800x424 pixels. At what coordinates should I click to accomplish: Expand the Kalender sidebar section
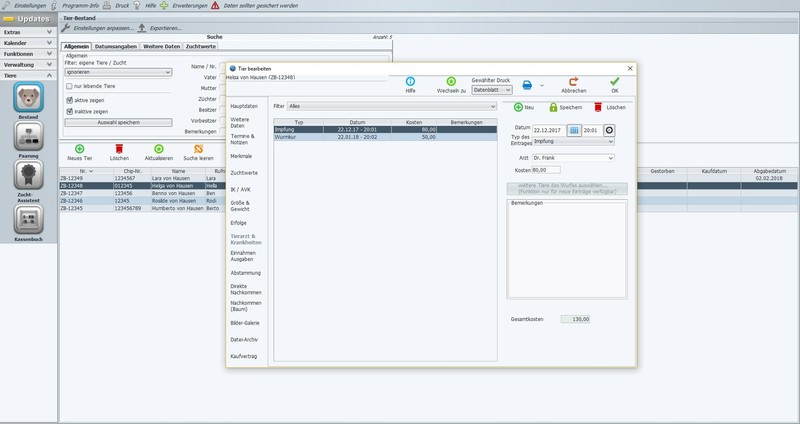28,43
